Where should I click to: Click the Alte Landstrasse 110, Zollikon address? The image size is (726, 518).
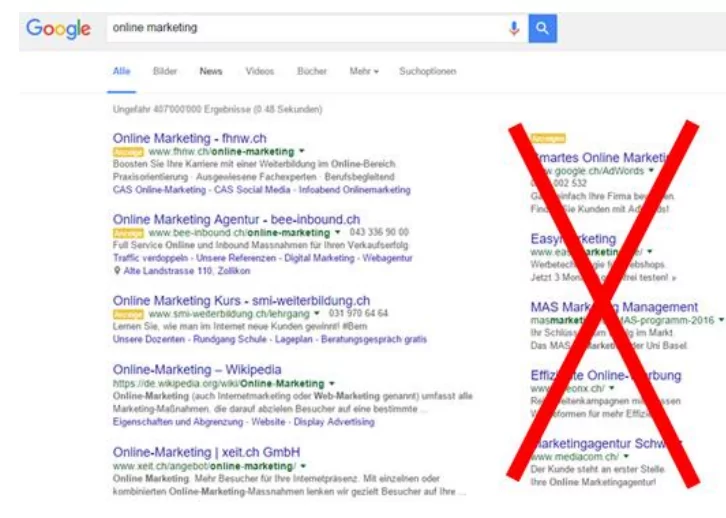click(187, 271)
